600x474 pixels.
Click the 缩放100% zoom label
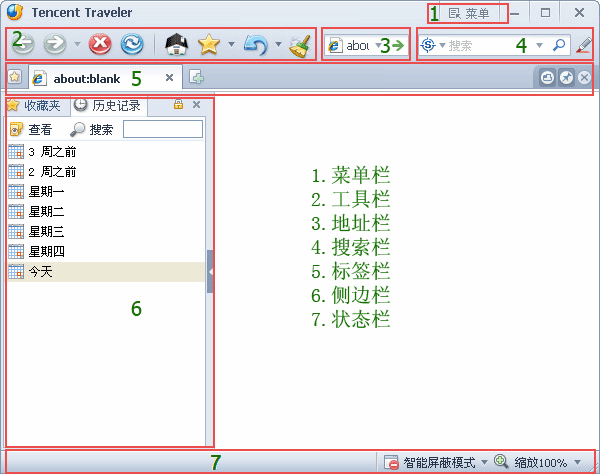[540, 463]
